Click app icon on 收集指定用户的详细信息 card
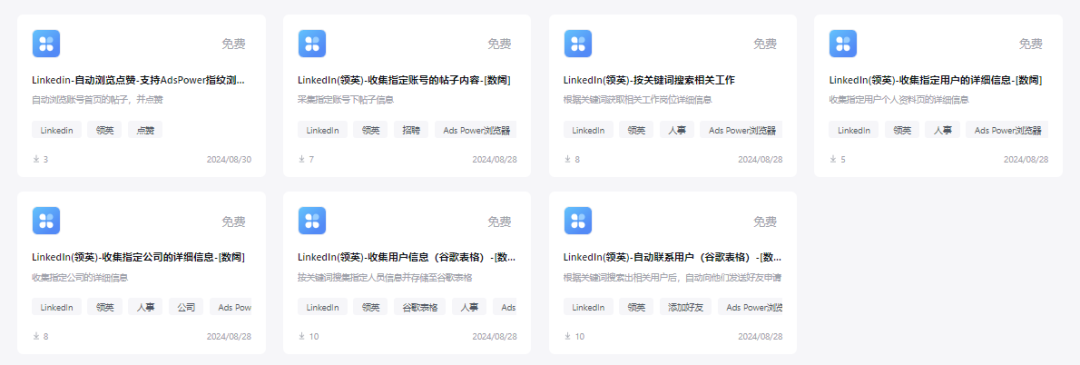 843,43
